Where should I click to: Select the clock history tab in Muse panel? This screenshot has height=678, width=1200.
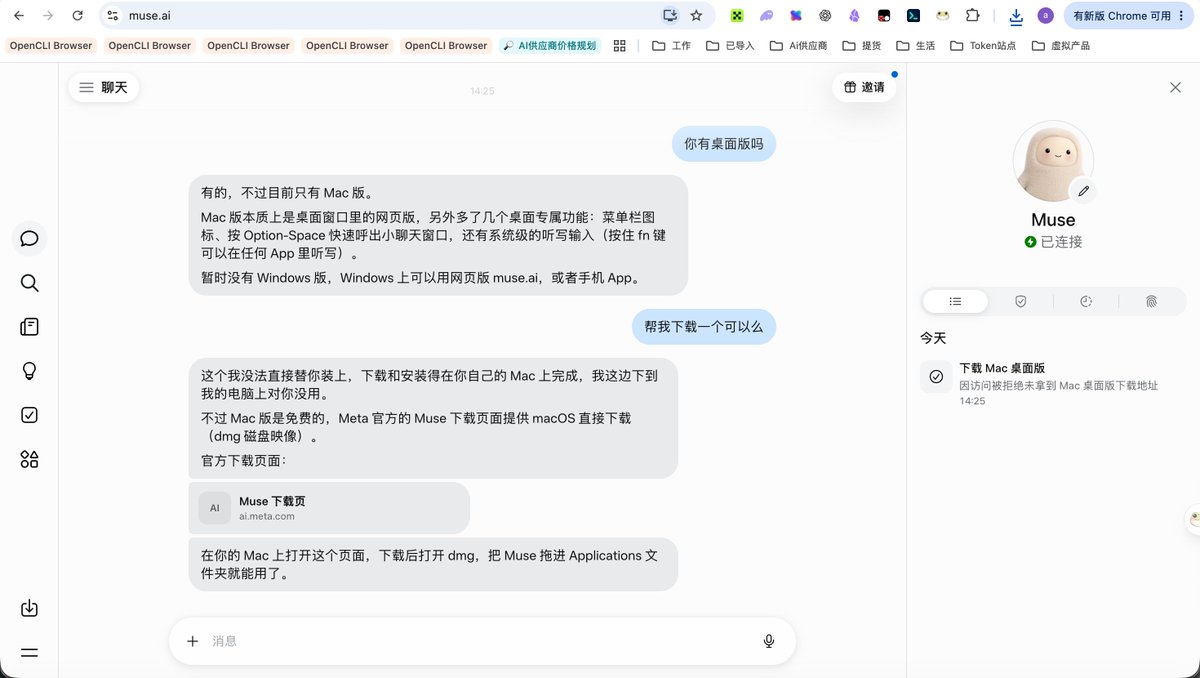(1086, 301)
